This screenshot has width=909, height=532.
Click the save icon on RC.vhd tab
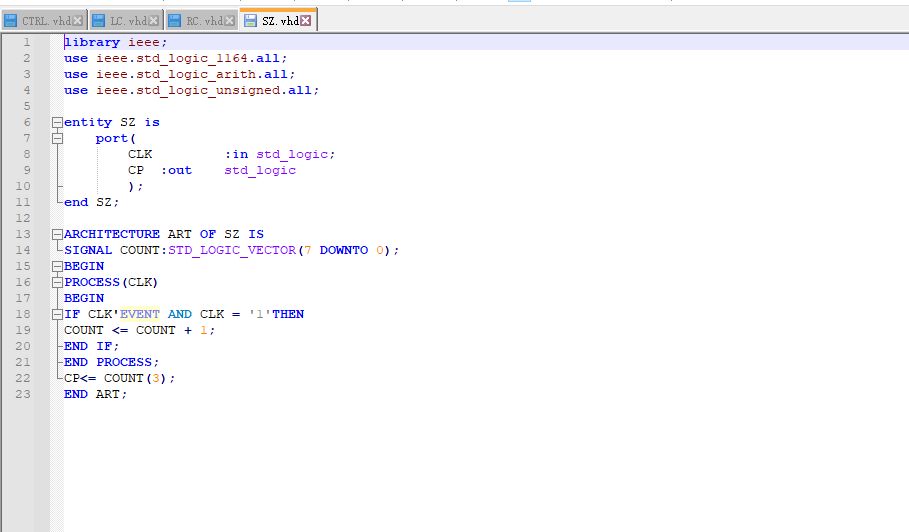174,21
